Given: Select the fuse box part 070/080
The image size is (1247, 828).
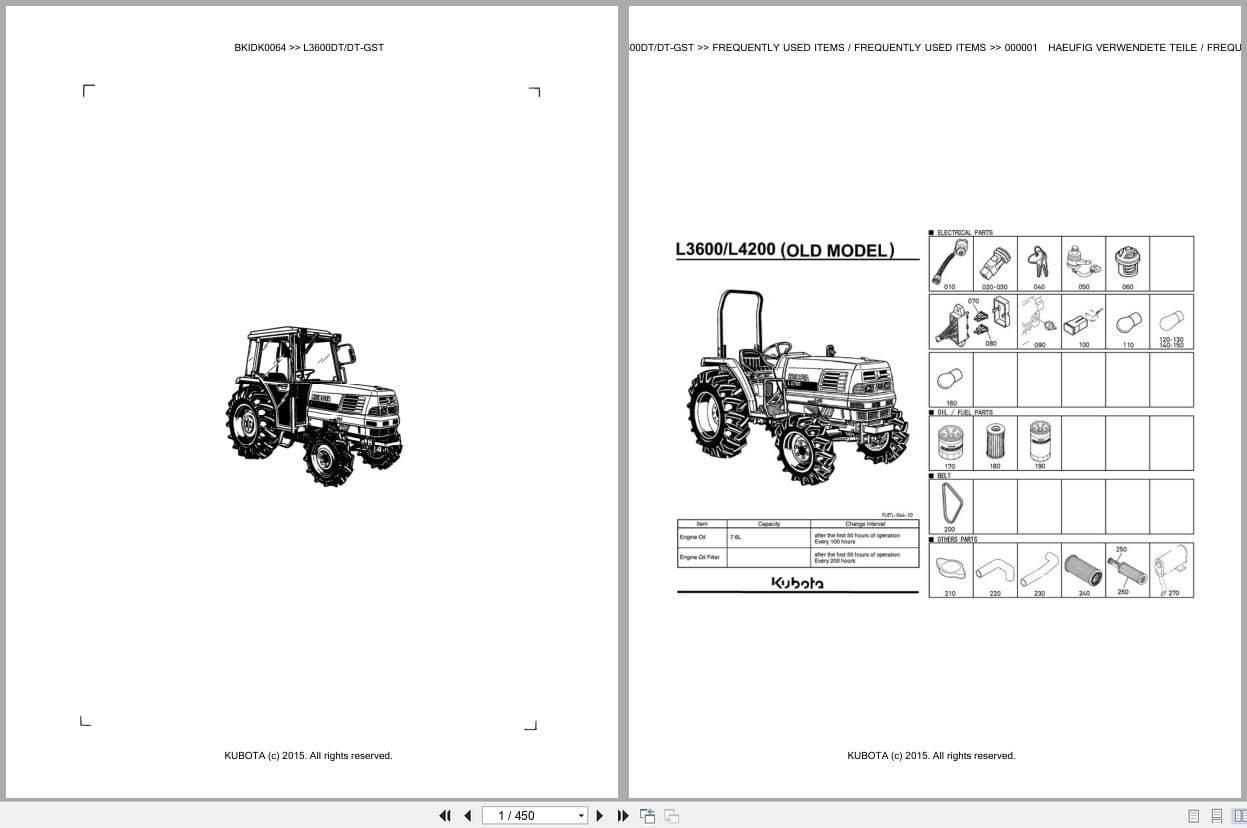Looking at the screenshot, I should click(x=973, y=322).
